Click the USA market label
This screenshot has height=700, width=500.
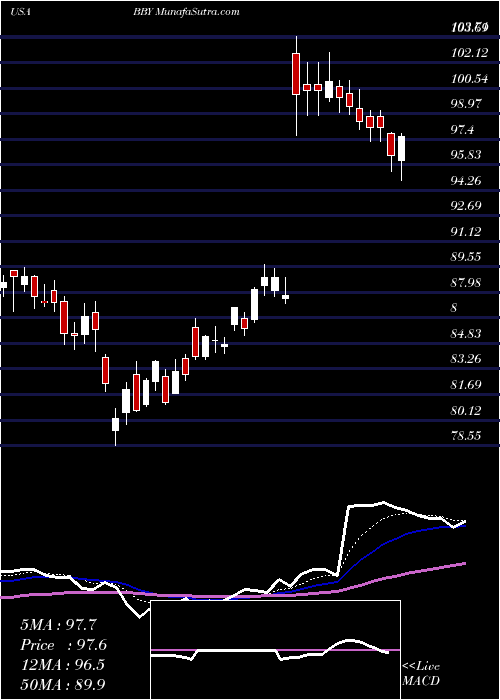(20, 12)
